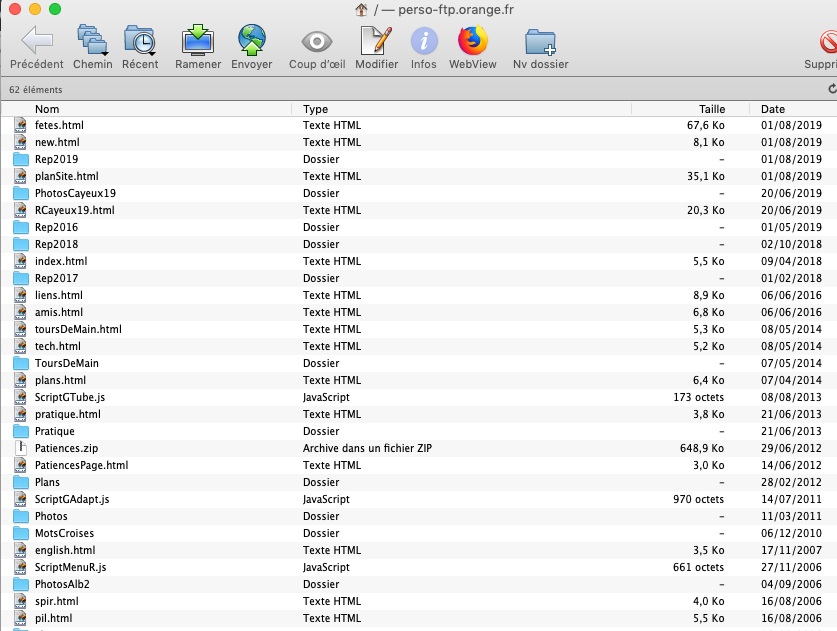Click the Précédent back arrow icon
The width and height of the screenshot is (837, 631).
pyautogui.click(x=37, y=41)
